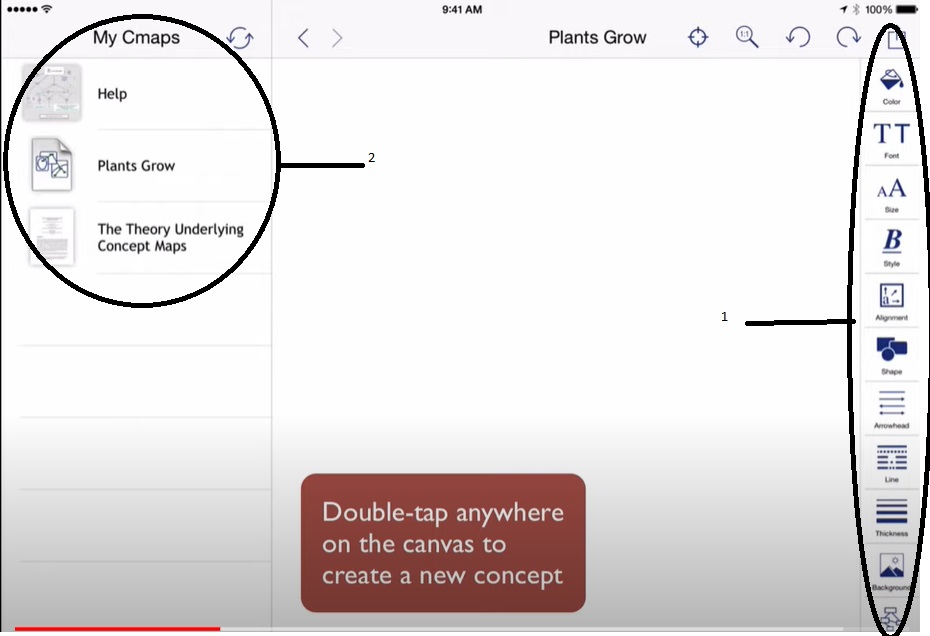Open the Help Cmap in the list
Viewport: 930px width, 636px height.
point(112,94)
